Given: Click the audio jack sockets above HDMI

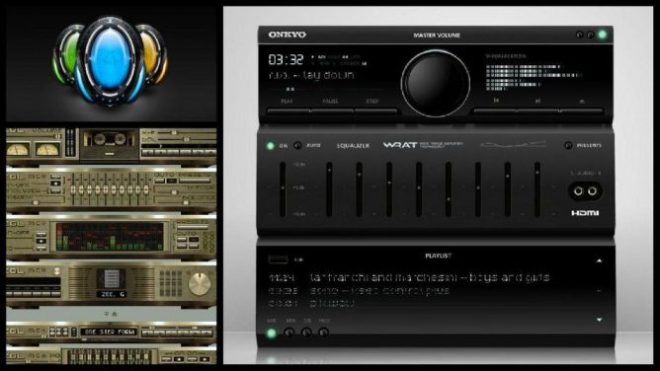Looking at the screenshot, I should pyautogui.click(x=585, y=191).
